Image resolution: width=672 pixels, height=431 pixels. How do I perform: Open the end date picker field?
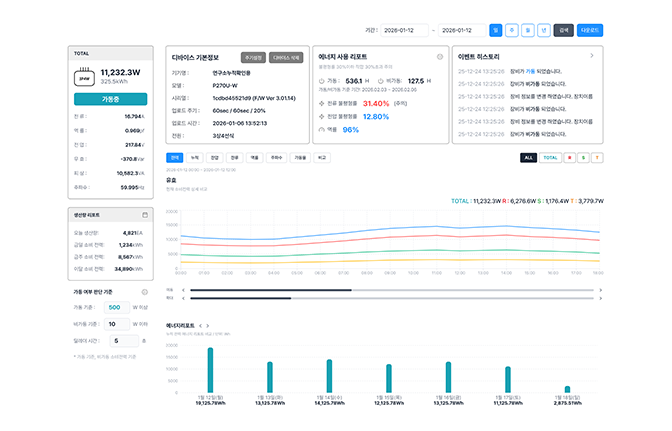[x=462, y=31]
